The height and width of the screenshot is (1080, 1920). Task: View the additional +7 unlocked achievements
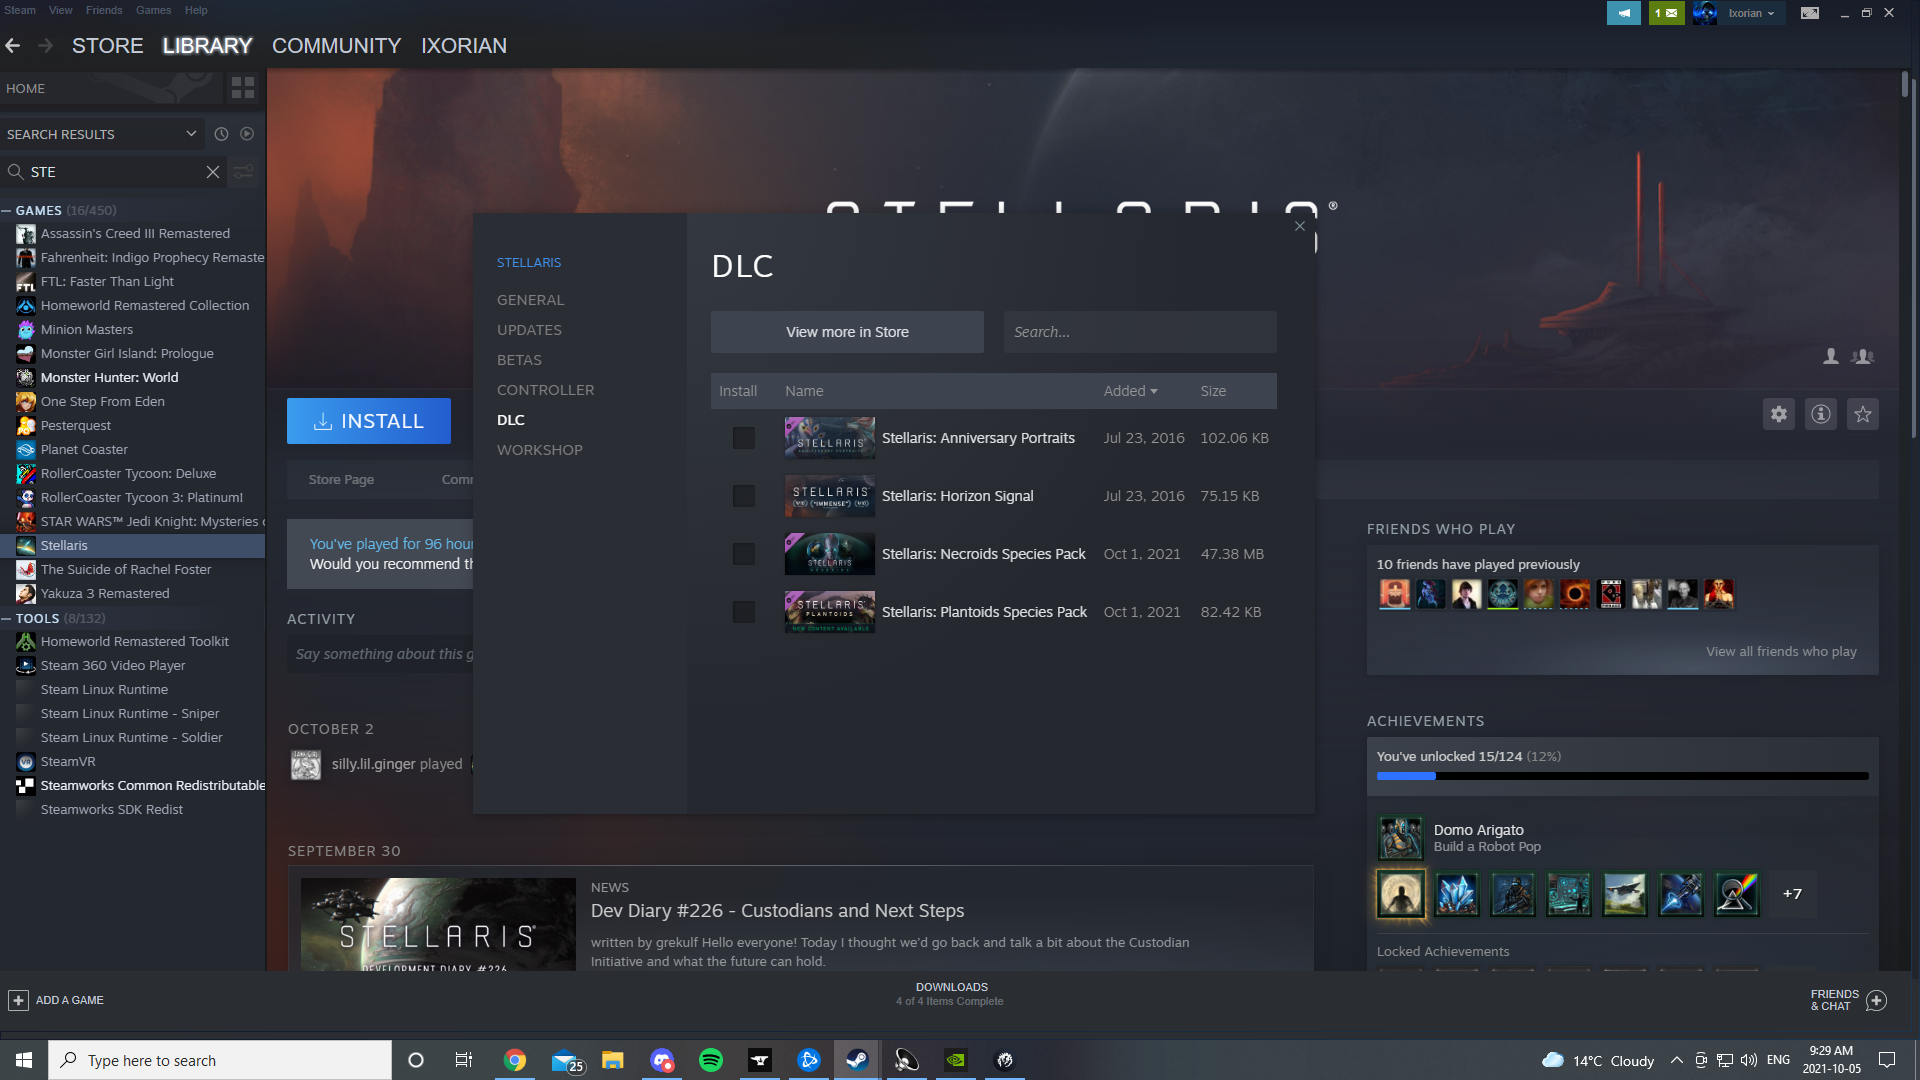point(1792,894)
